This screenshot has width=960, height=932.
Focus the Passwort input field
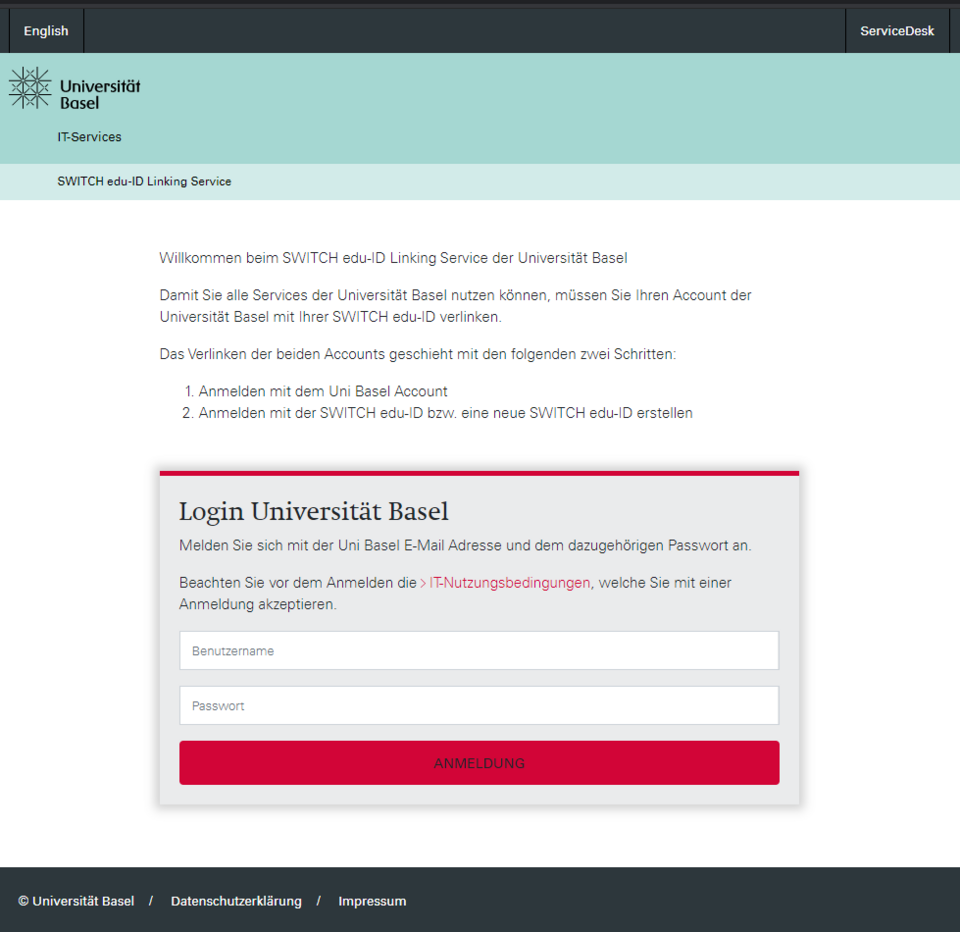[x=479, y=706]
